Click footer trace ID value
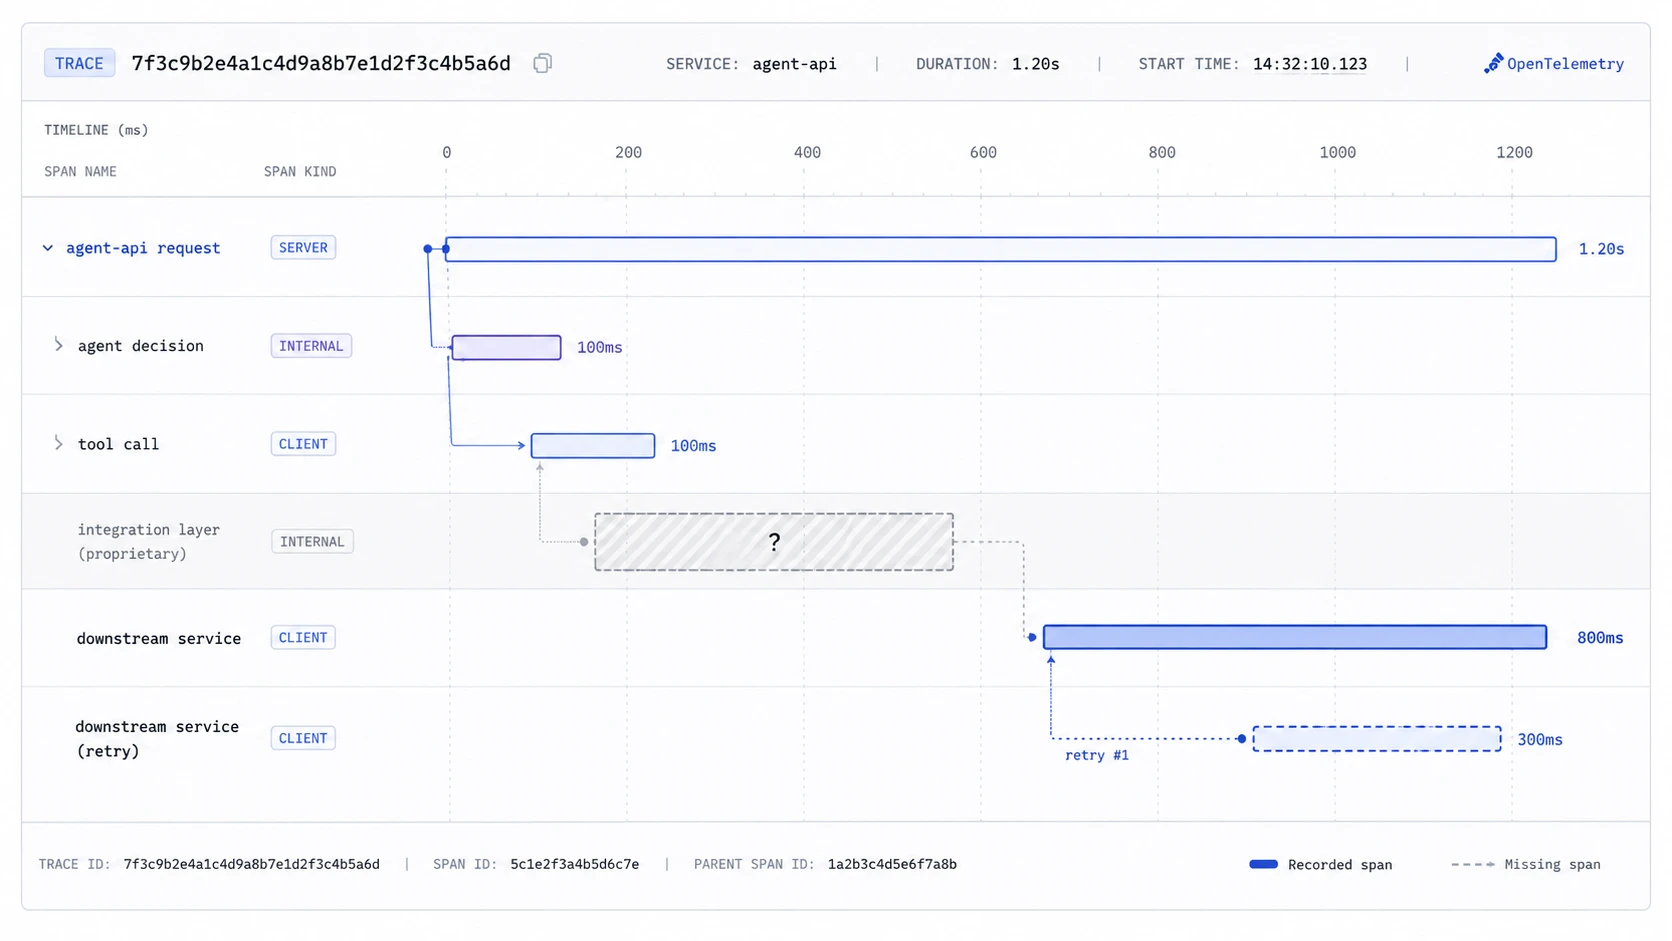Image resolution: width=1672 pixels, height=941 pixels. [252, 864]
